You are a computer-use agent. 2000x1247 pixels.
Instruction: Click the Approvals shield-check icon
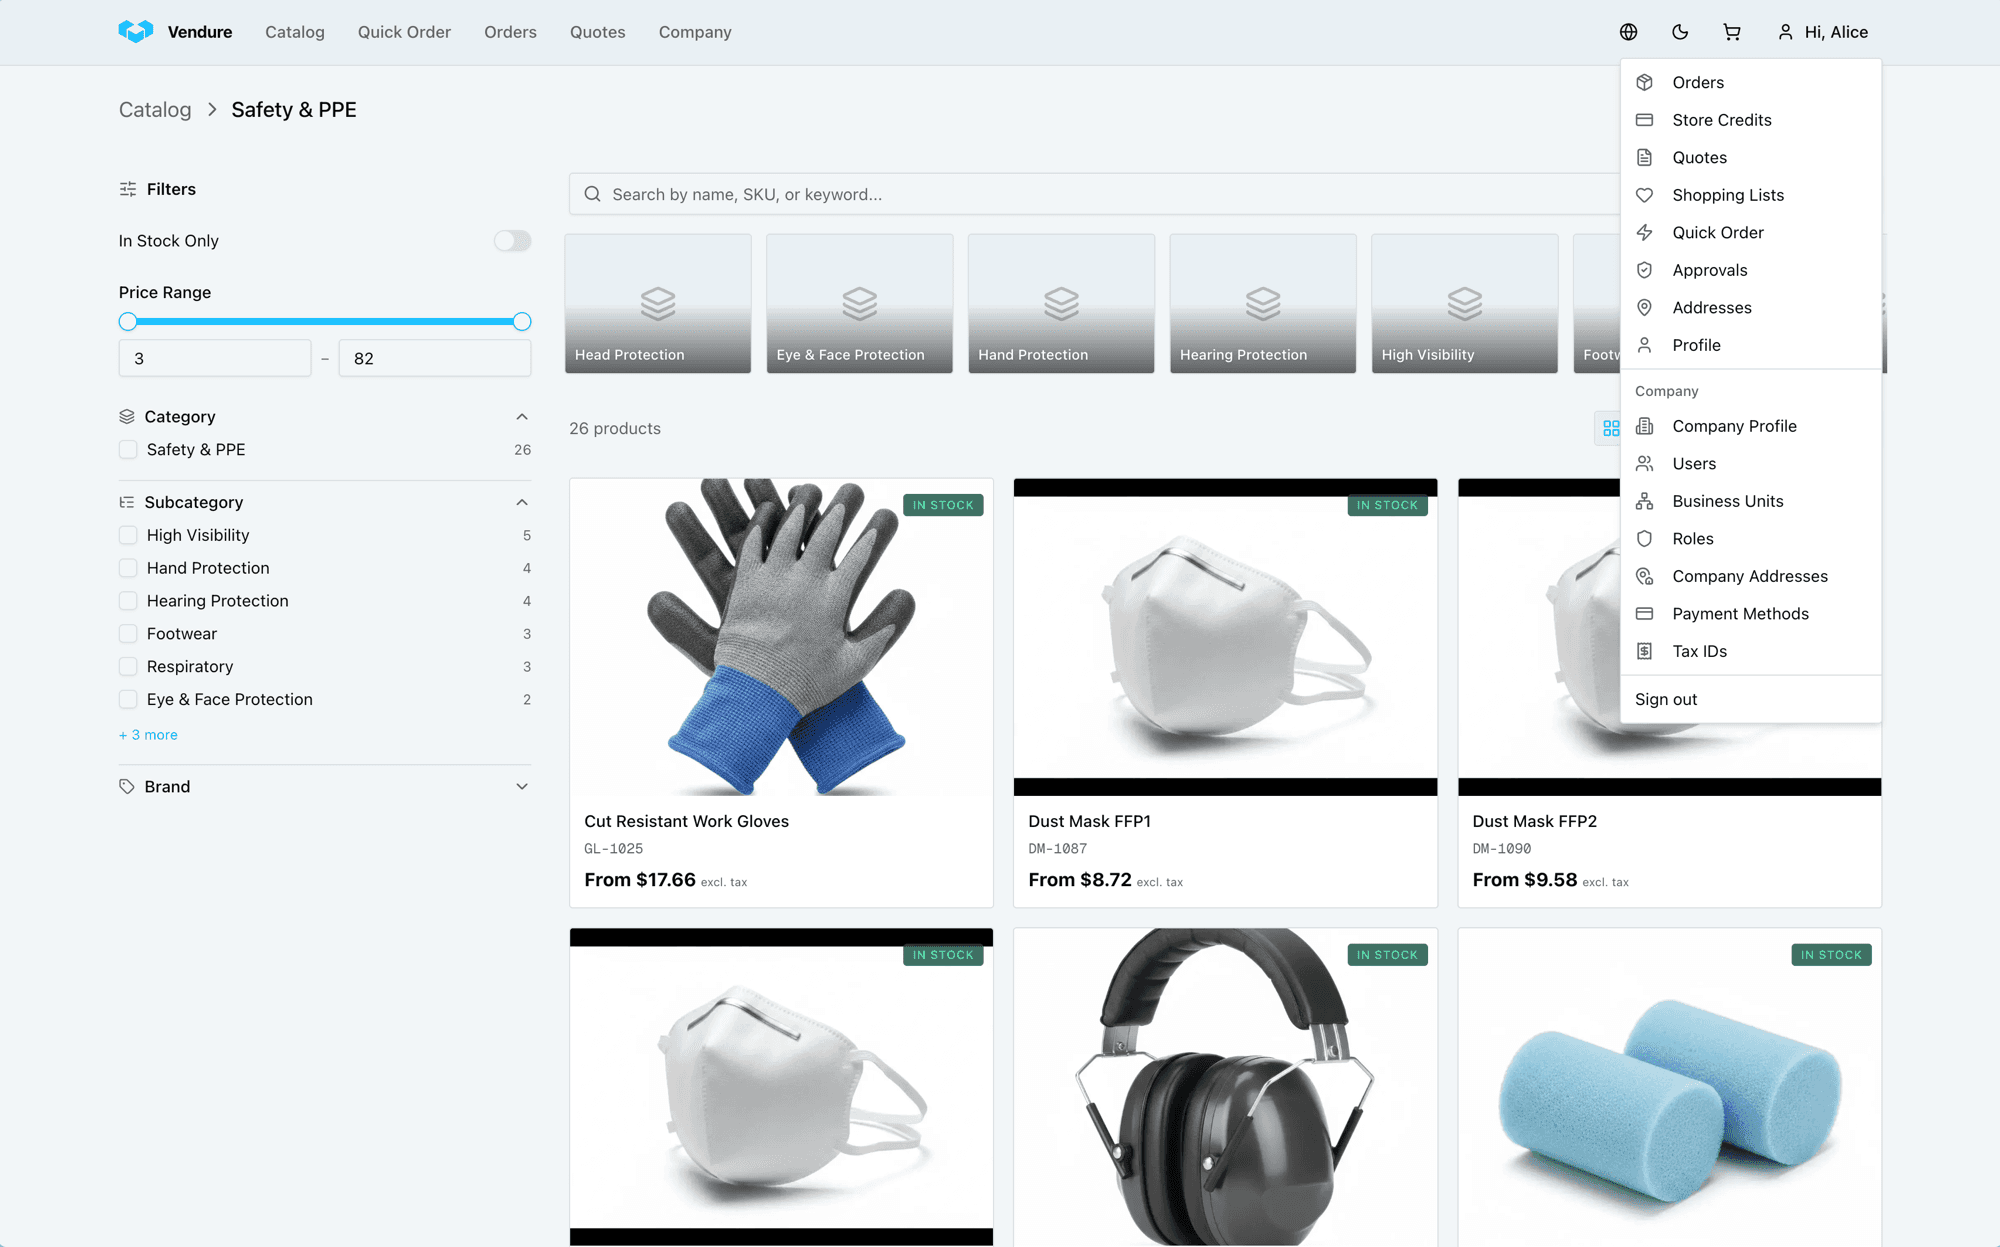1644,270
